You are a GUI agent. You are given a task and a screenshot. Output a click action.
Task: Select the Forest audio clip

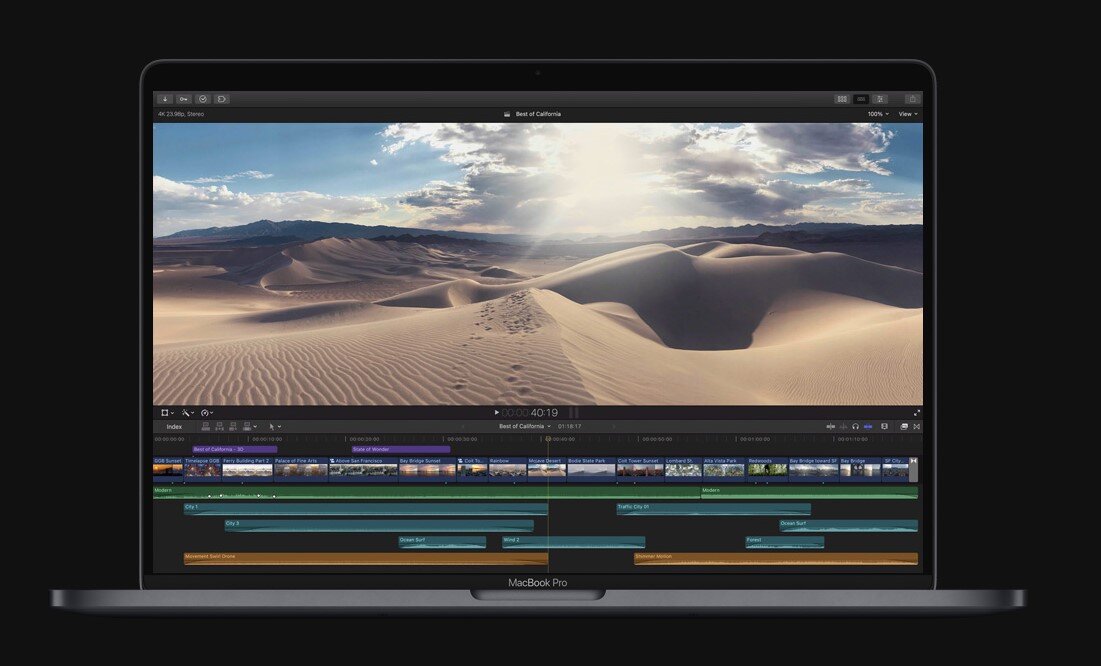click(784, 542)
